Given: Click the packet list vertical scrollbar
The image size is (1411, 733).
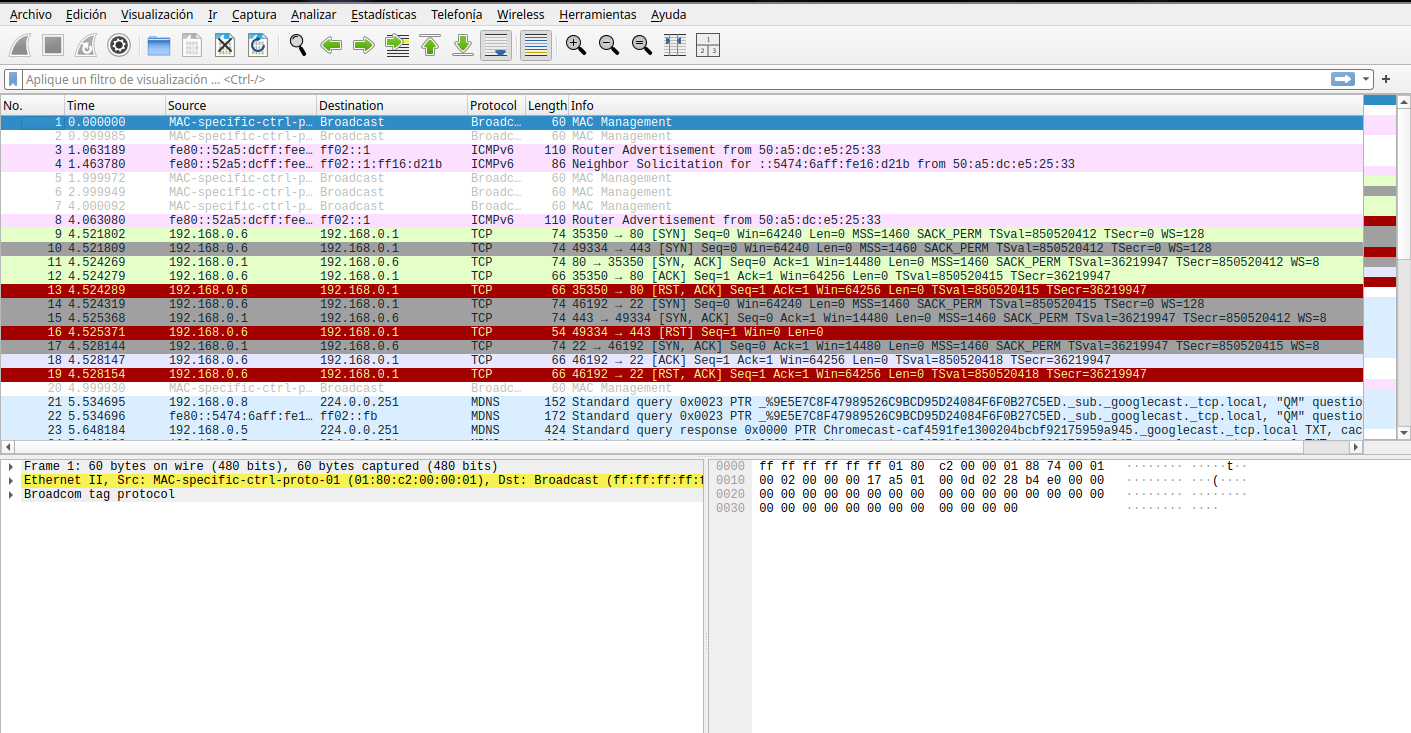Looking at the screenshot, I should click(1403, 265).
